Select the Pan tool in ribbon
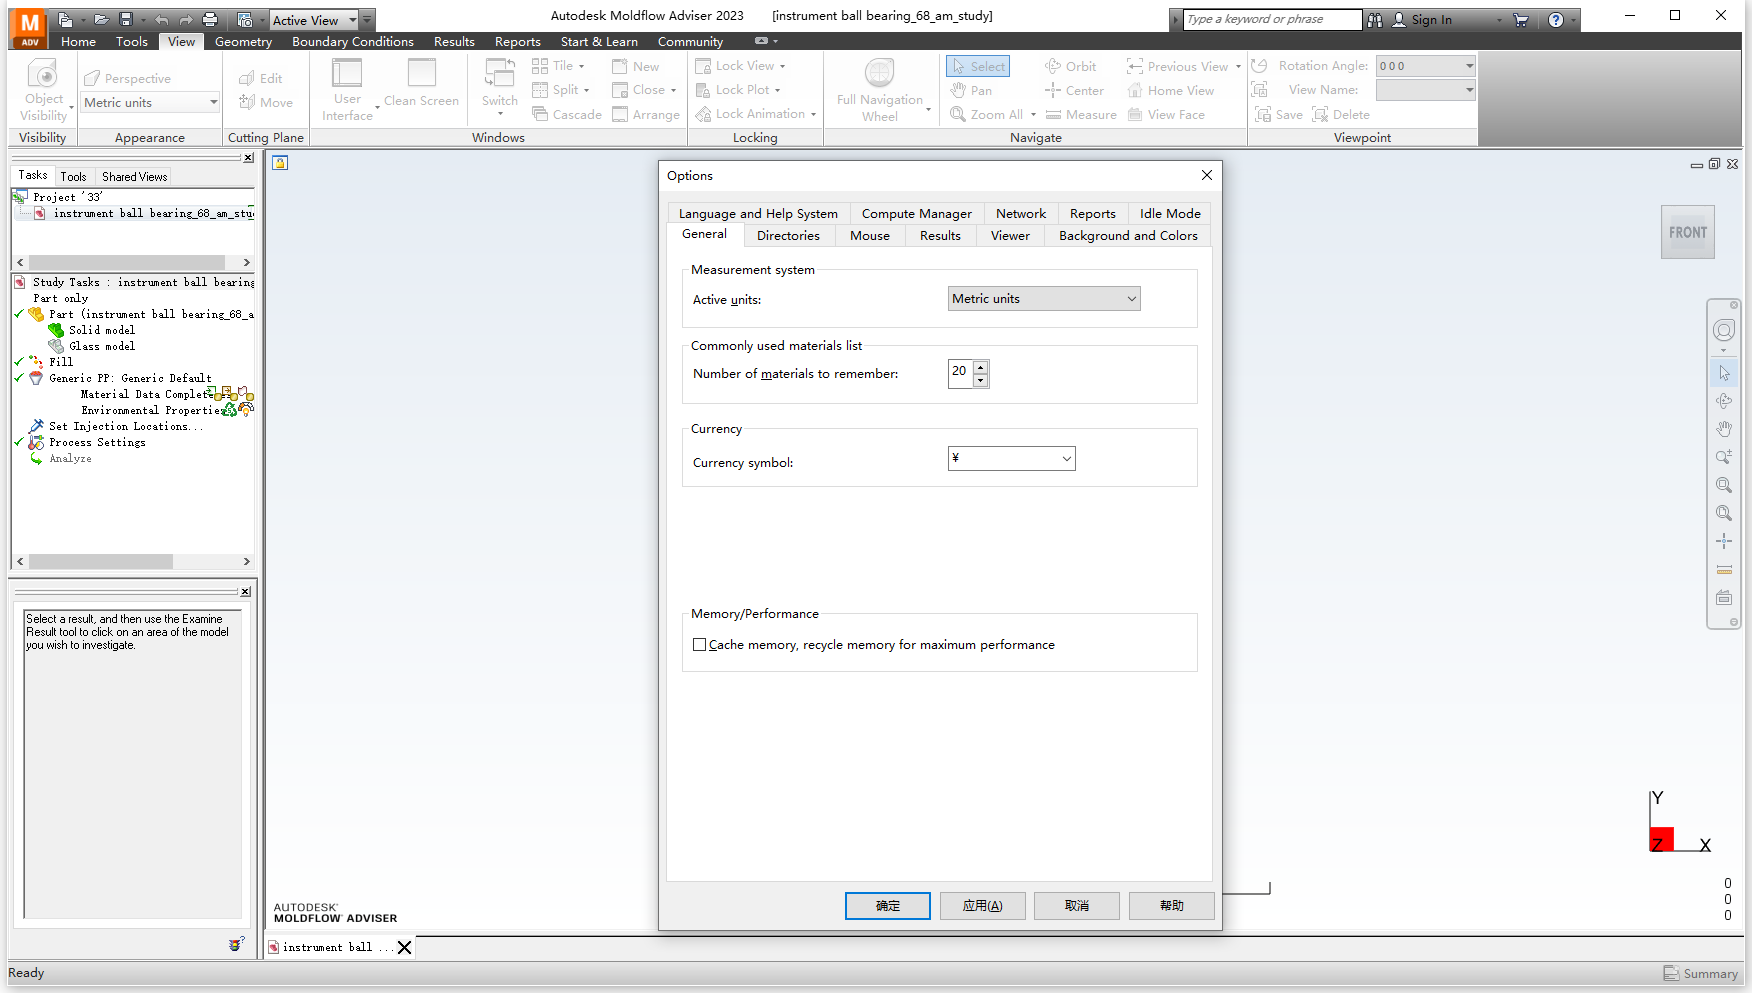The image size is (1752, 993). pos(971,90)
